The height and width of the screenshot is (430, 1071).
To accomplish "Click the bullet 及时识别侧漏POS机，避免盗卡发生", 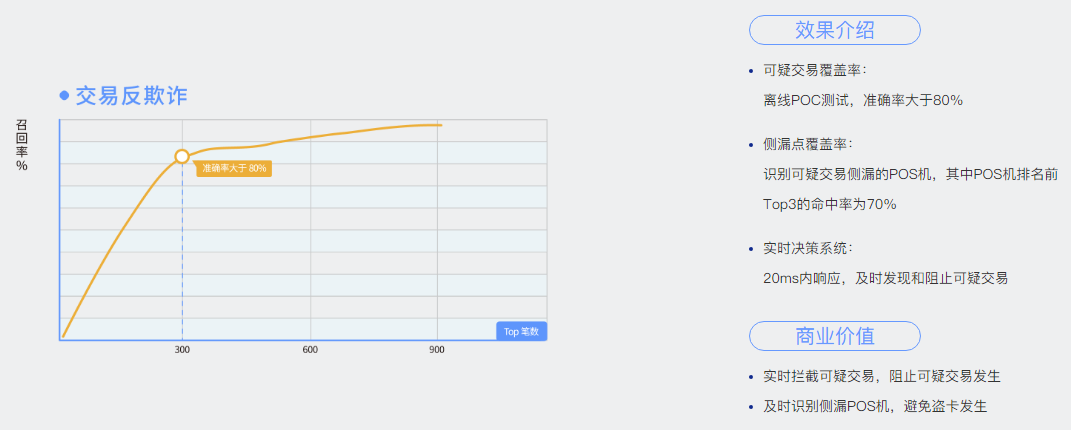I will click(x=875, y=406).
